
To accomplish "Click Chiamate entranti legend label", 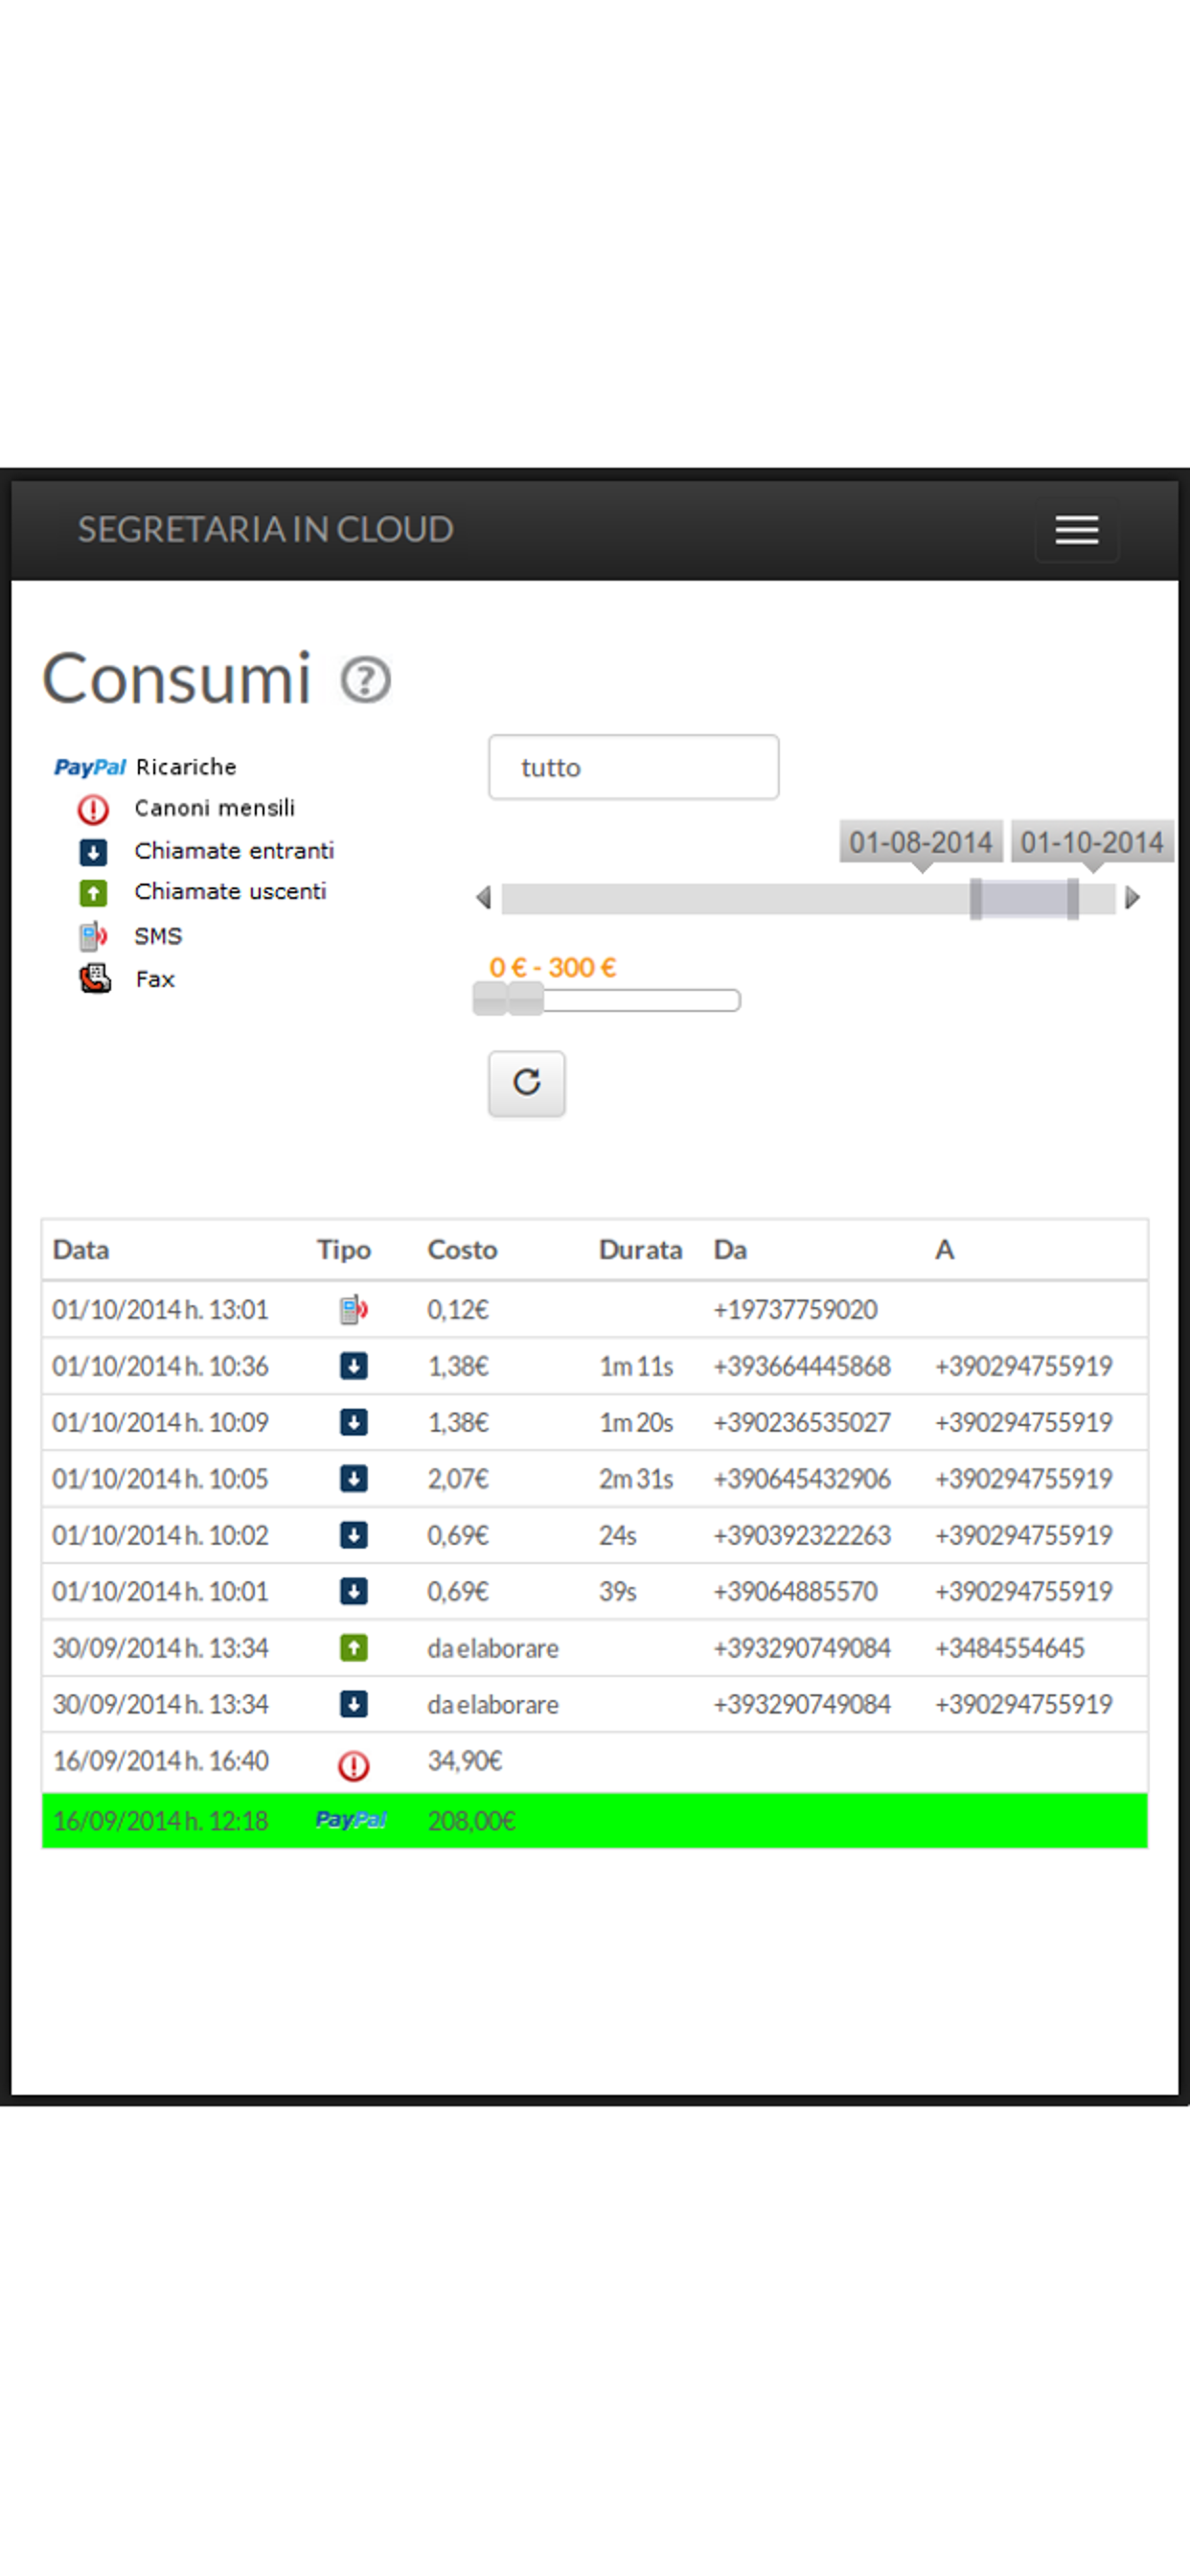I will [234, 851].
